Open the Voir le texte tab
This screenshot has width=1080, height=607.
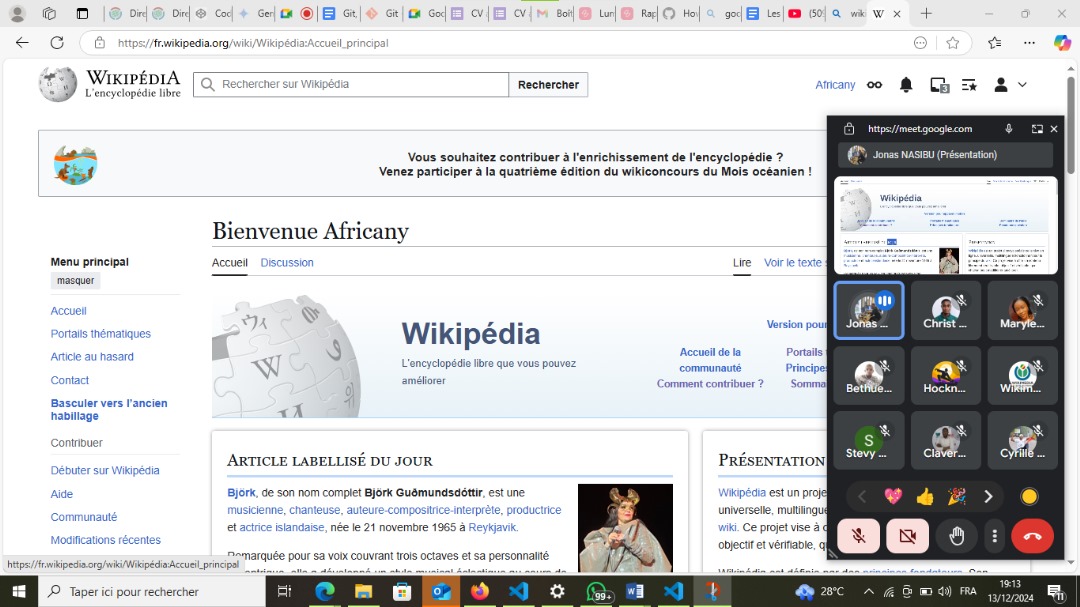pos(794,263)
